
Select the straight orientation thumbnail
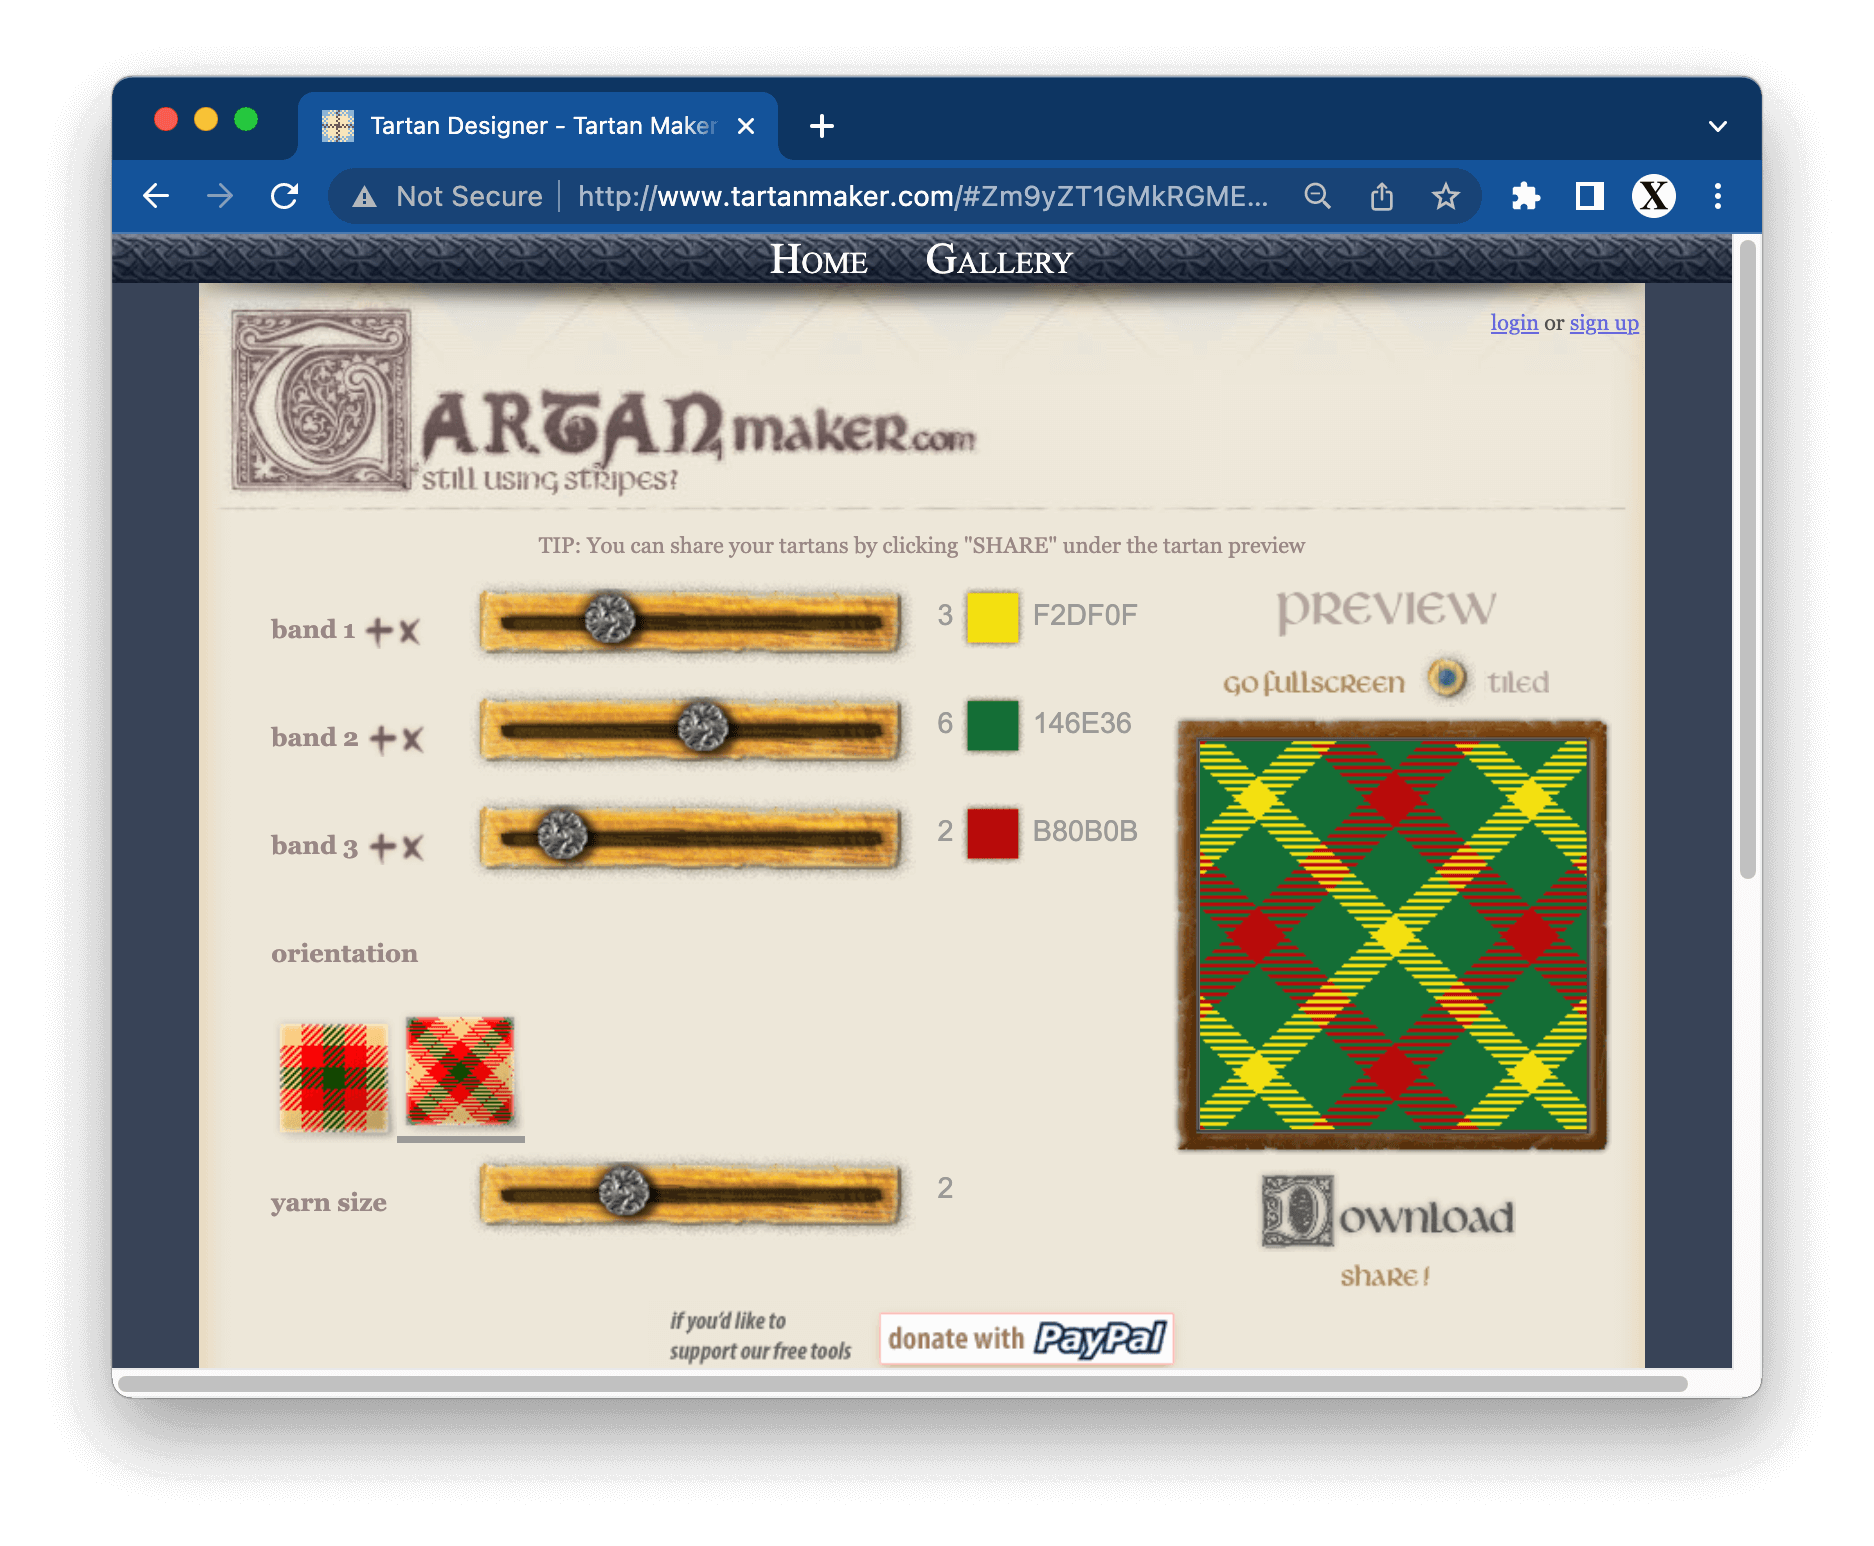(334, 1078)
